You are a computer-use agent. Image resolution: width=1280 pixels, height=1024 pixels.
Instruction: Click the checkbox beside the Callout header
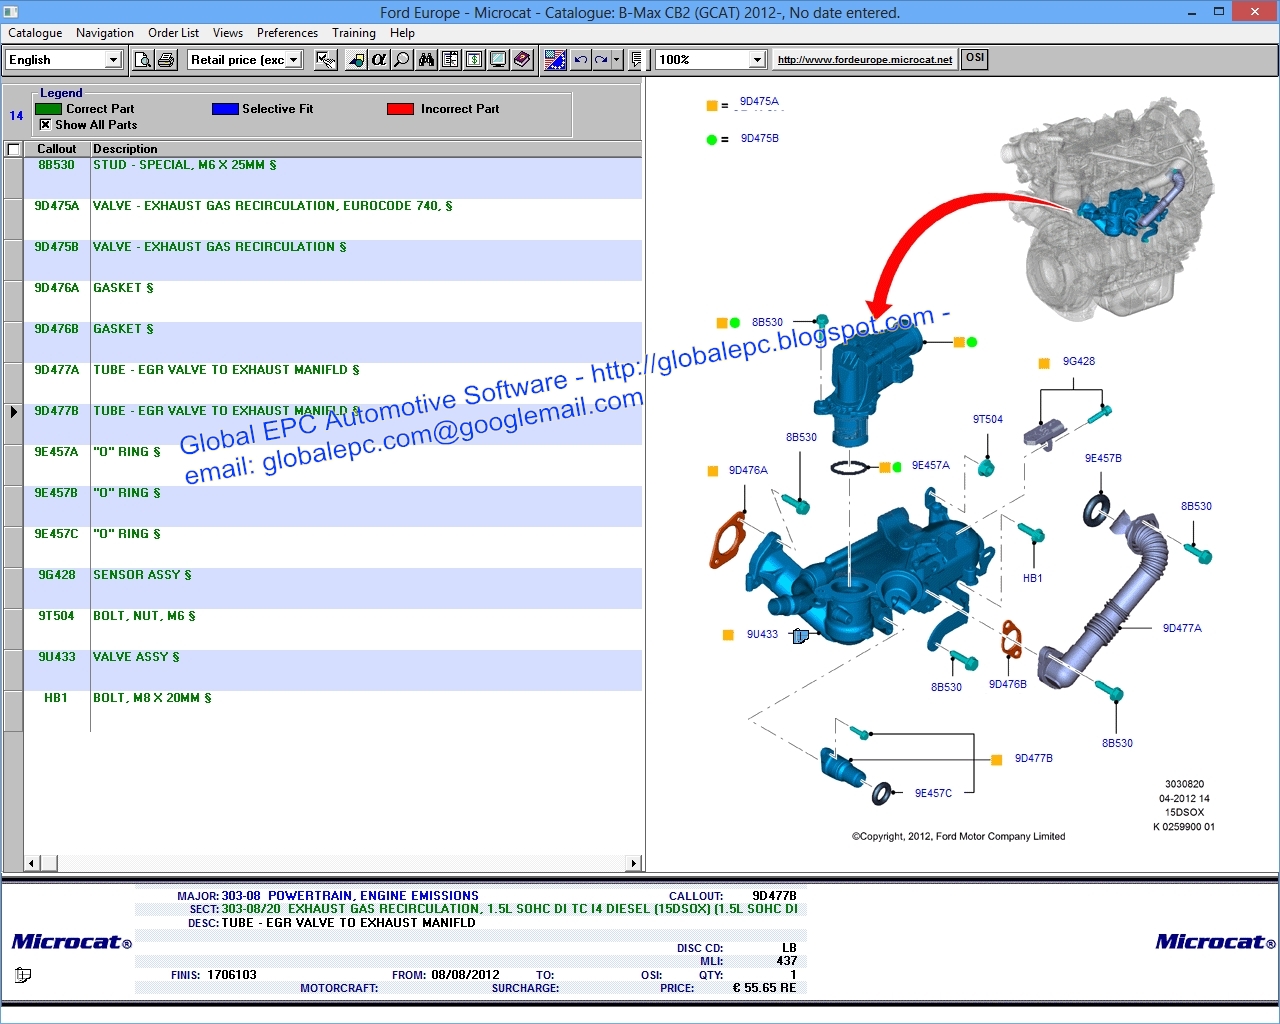13,148
